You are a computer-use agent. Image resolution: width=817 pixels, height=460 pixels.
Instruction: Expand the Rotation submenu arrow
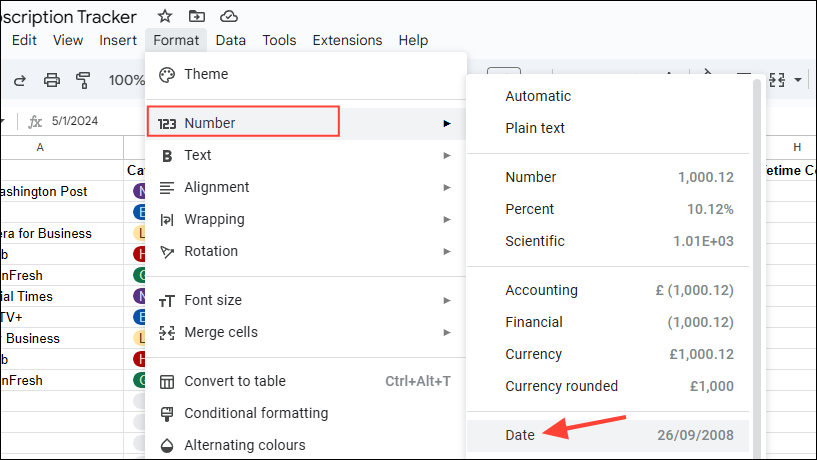tap(447, 252)
